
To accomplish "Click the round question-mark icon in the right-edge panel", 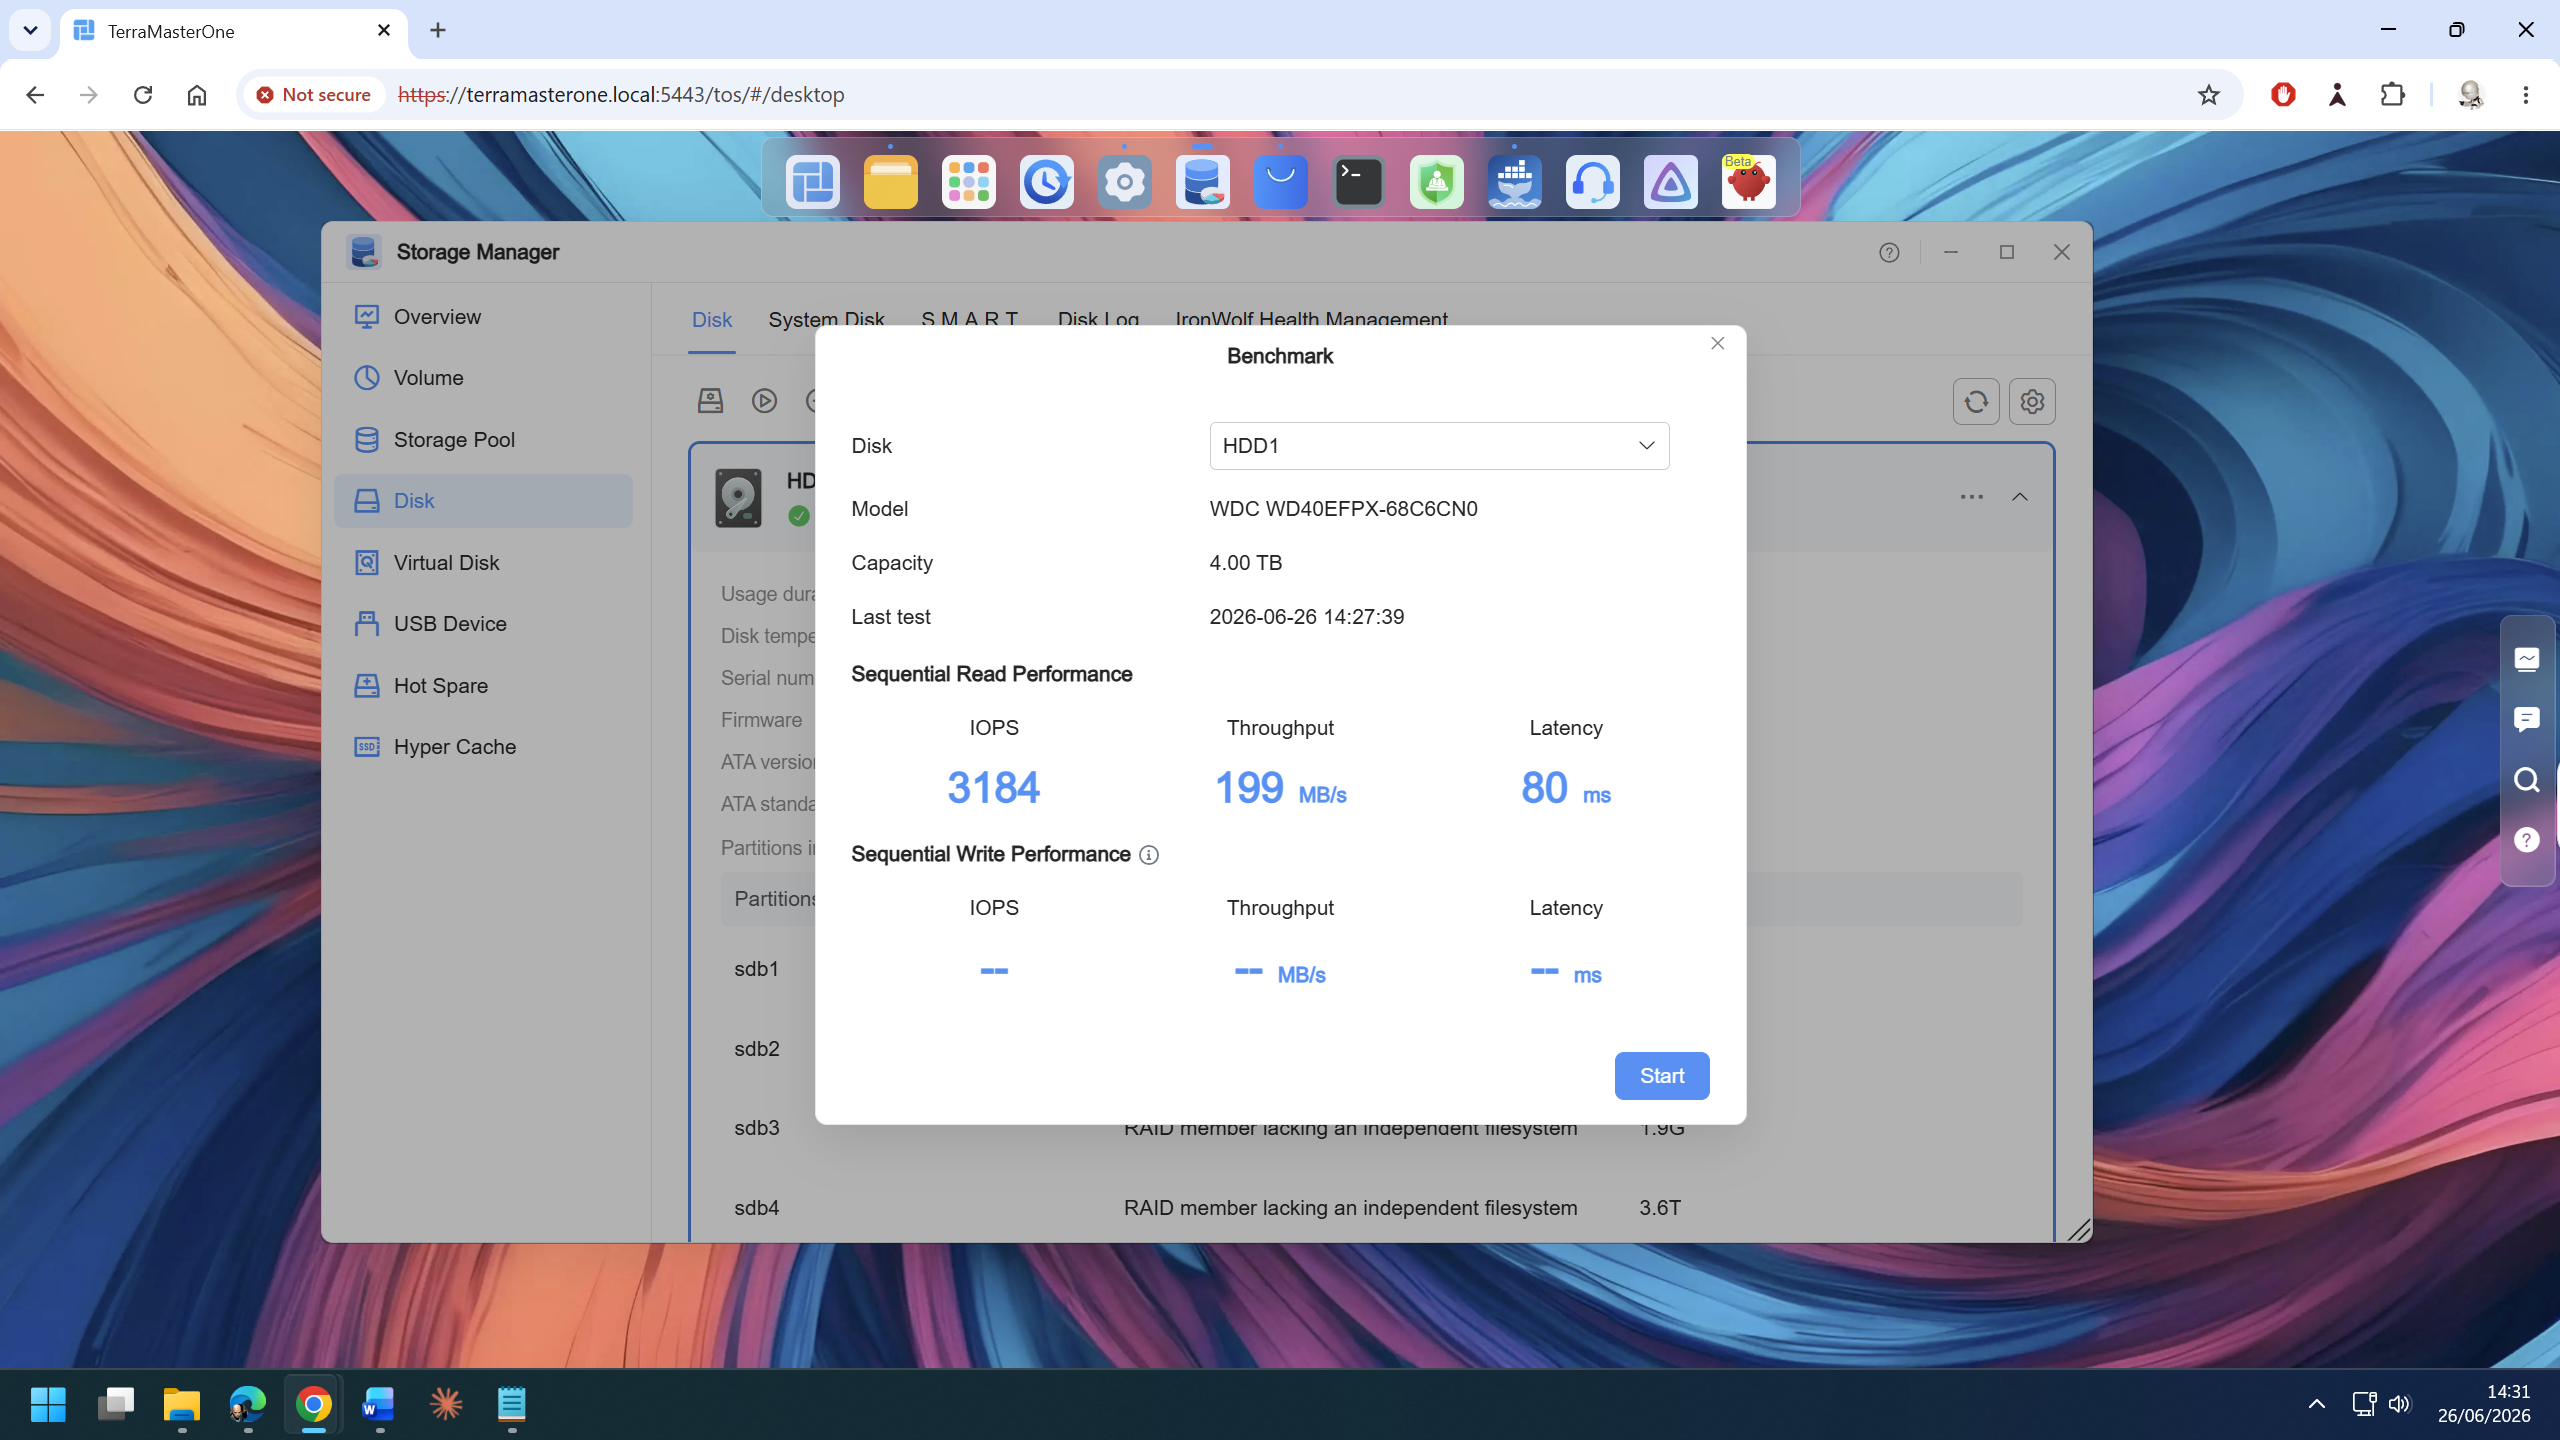I will (2527, 840).
